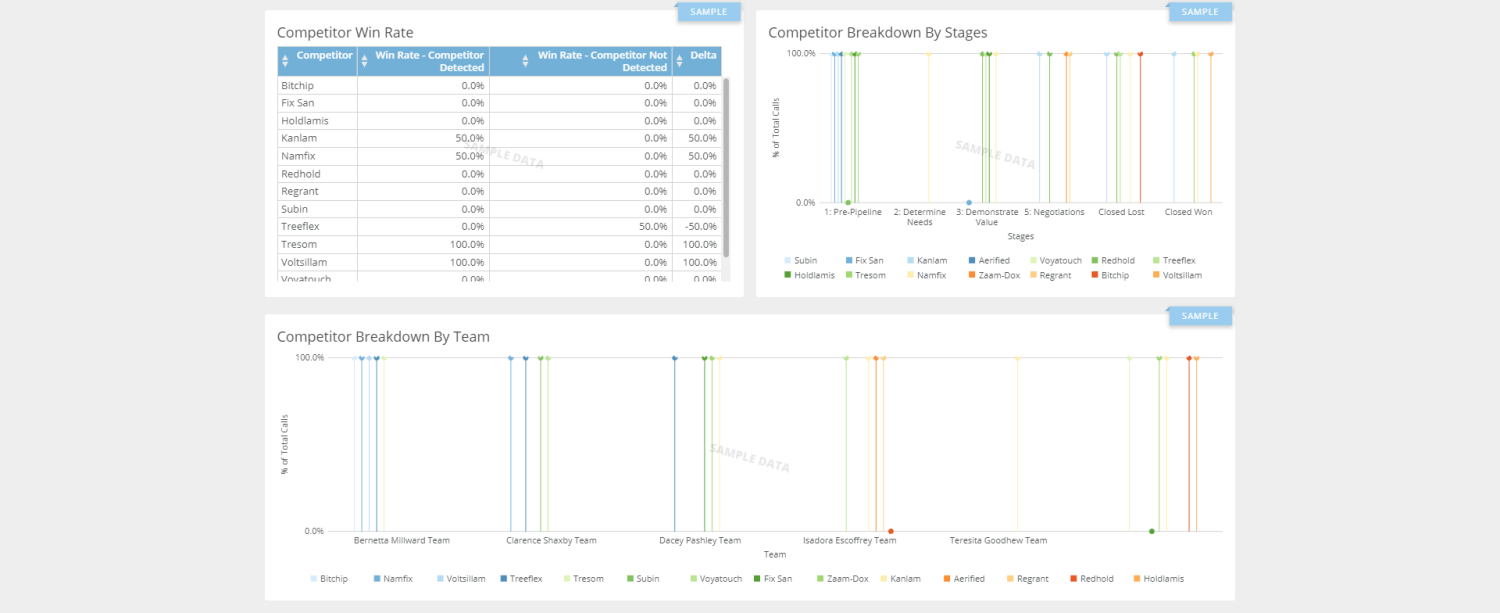
Task: Click the Voltsillam competitor name in table
Action: (x=305, y=262)
